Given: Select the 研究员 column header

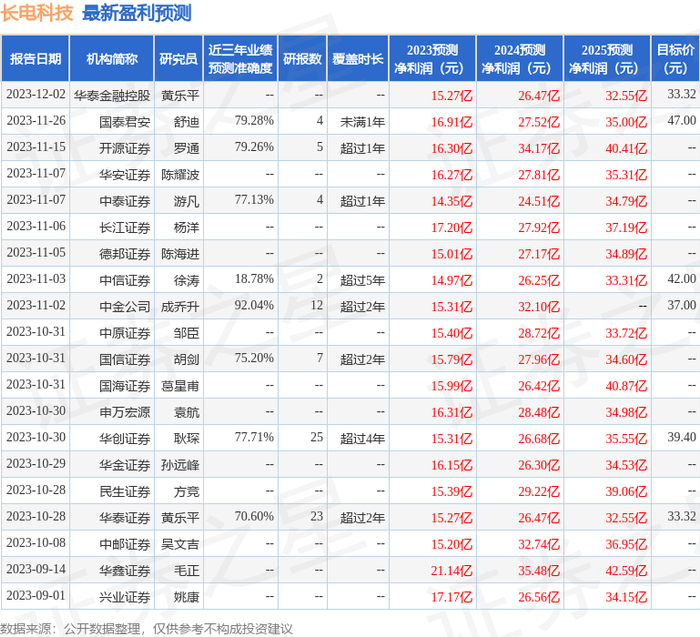Looking at the screenshot, I should point(179,59).
